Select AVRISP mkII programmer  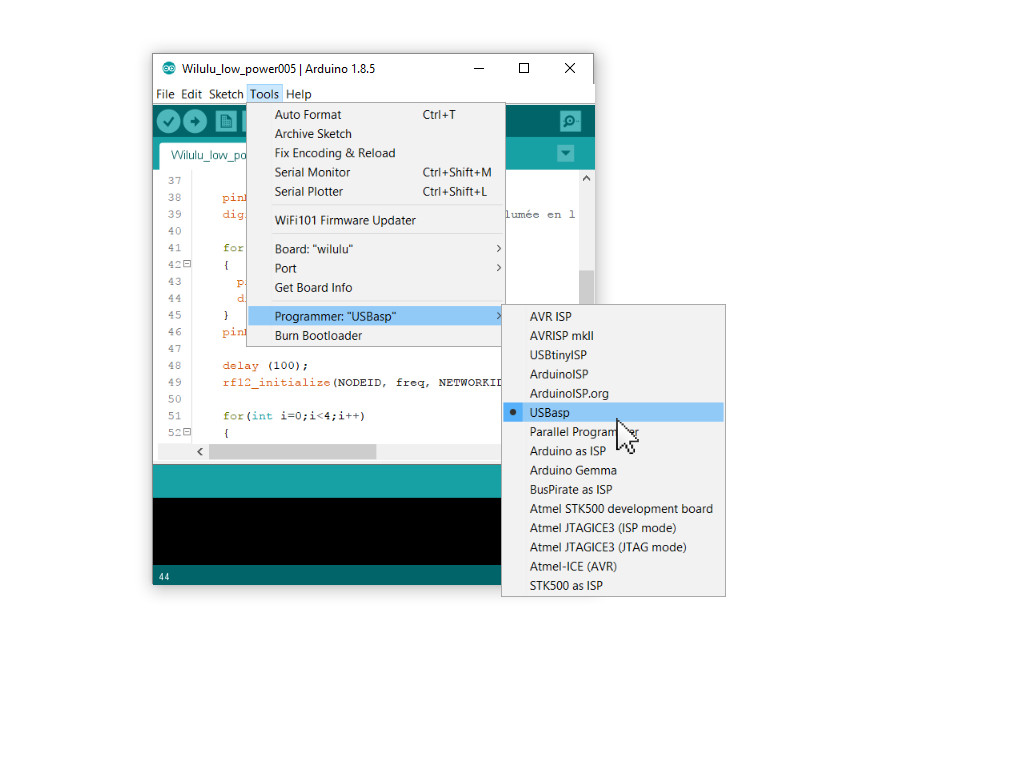click(x=613, y=336)
